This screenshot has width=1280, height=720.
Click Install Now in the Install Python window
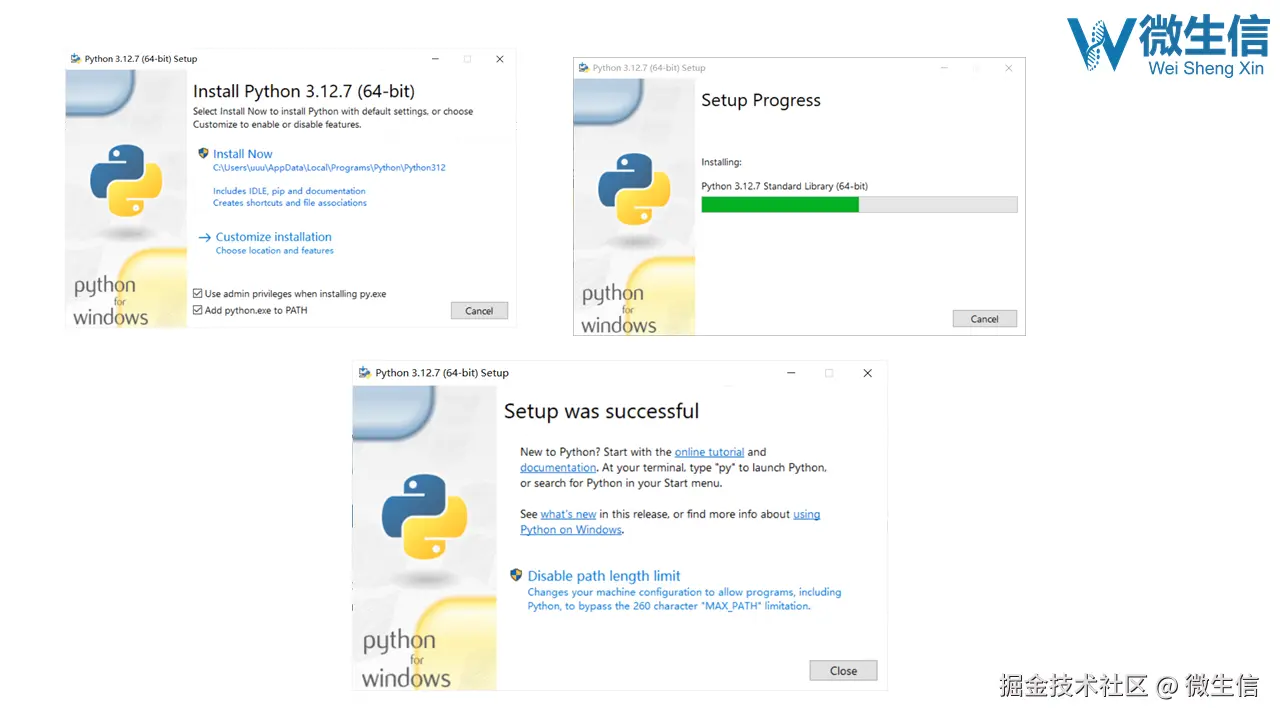coord(243,154)
